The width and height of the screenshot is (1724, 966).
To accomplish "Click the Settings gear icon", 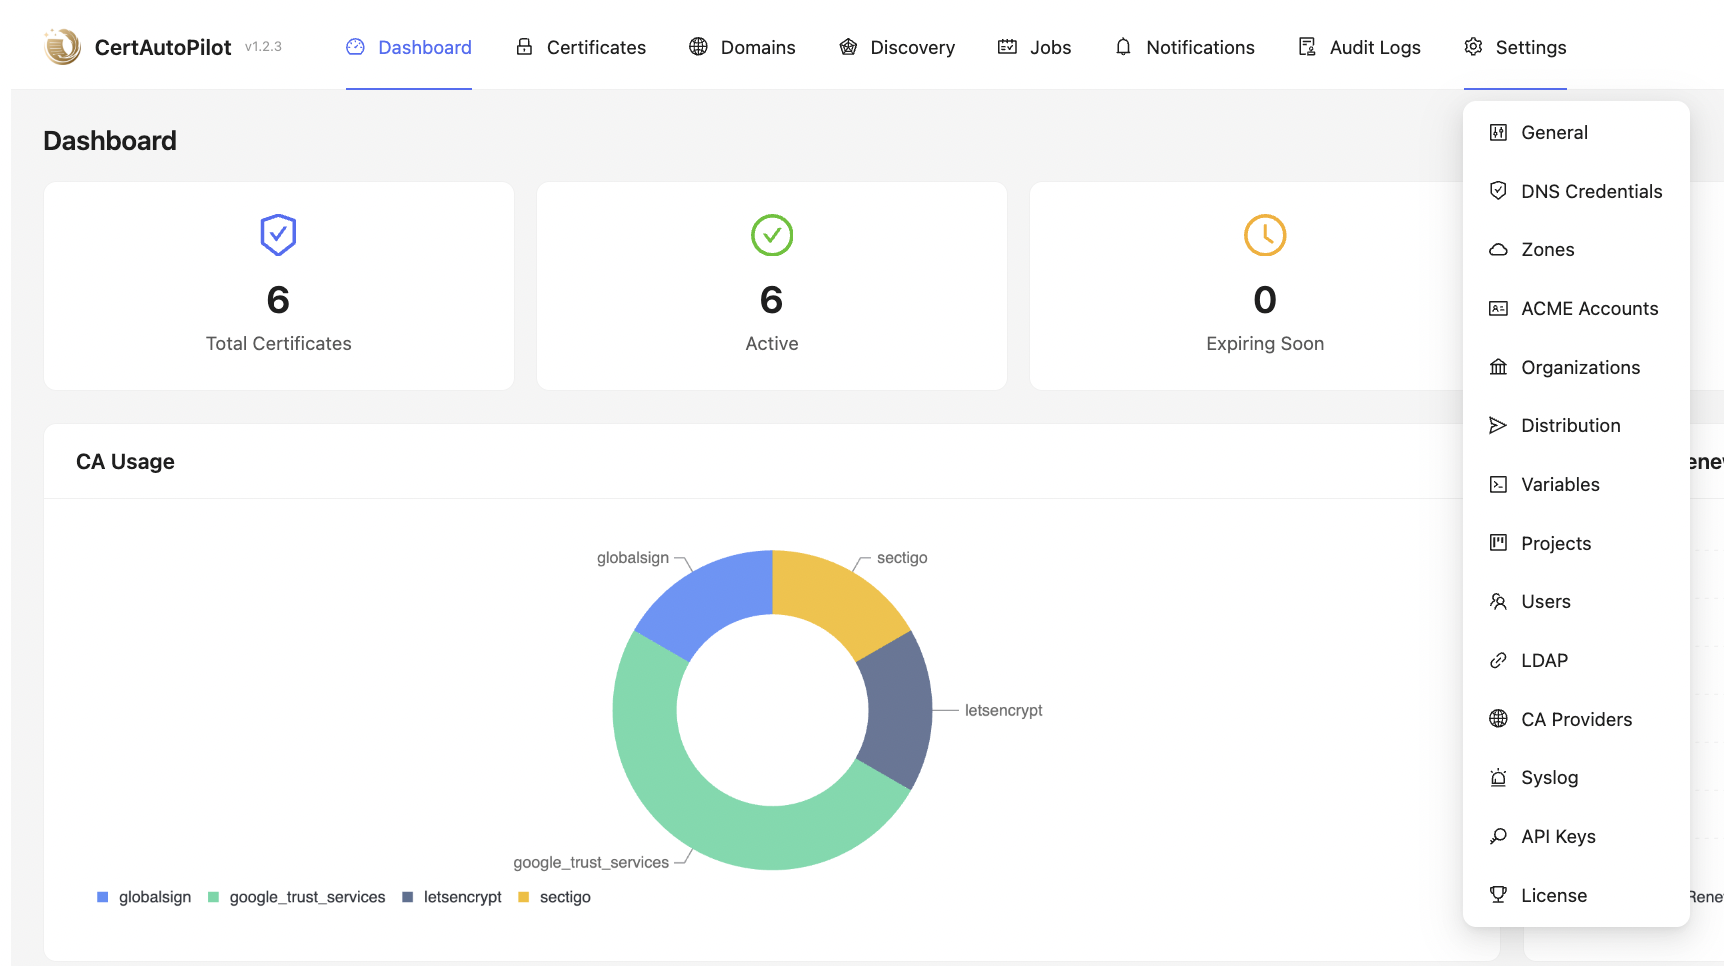I will [x=1472, y=47].
